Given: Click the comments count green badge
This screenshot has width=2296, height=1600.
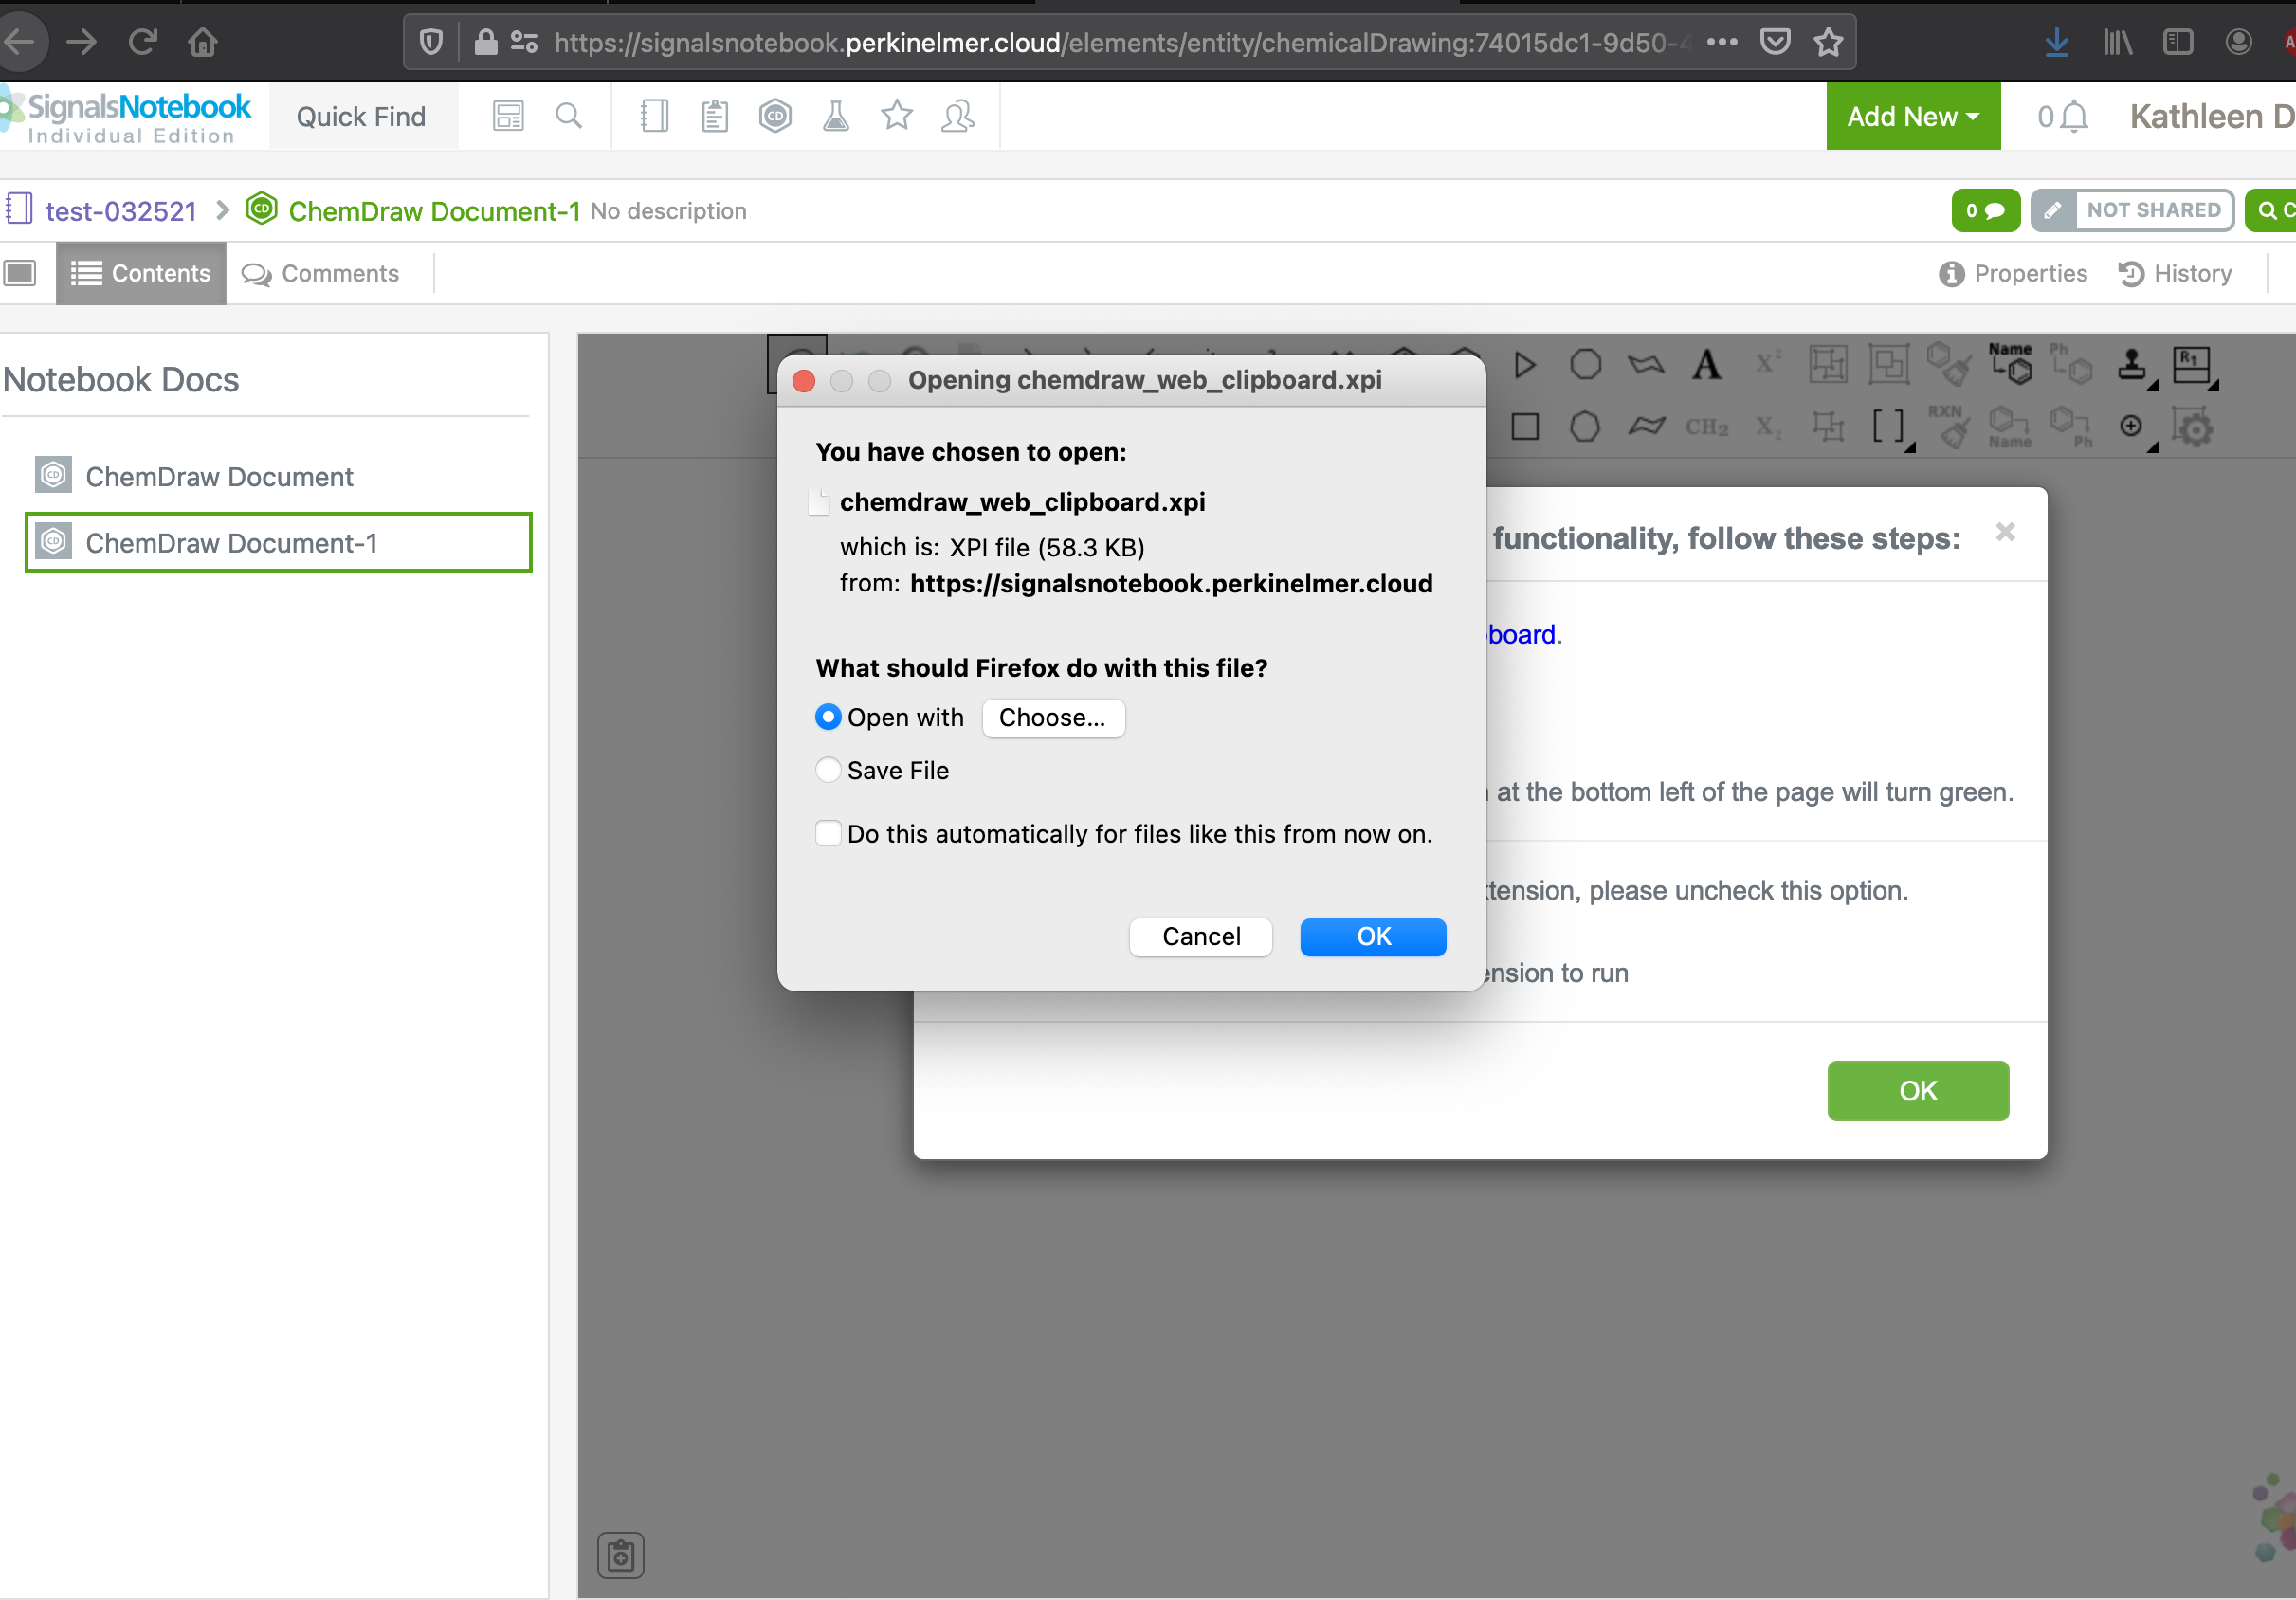Looking at the screenshot, I should [x=1986, y=210].
